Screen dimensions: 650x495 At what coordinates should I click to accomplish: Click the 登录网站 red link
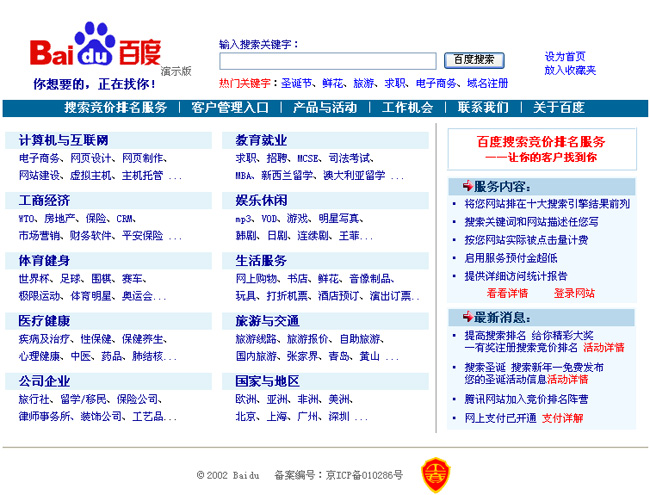click(x=574, y=294)
